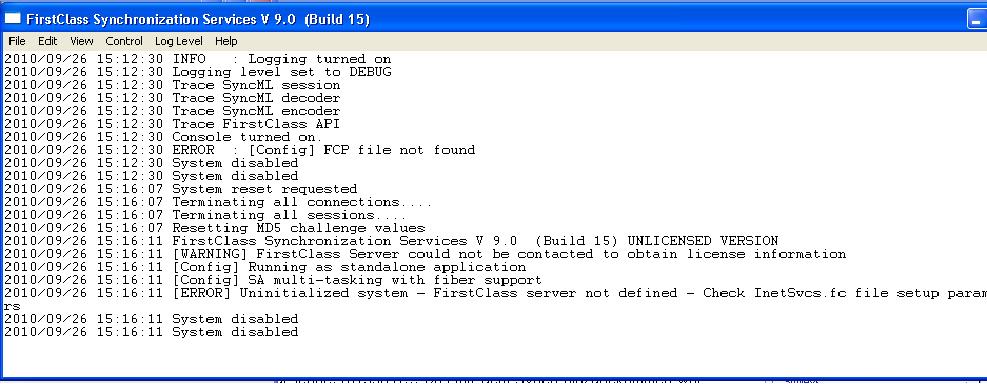Image resolution: width=987 pixels, height=384 pixels.
Task: Click the 'Trace SyncML decoder' log line
Action: (172, 98)
